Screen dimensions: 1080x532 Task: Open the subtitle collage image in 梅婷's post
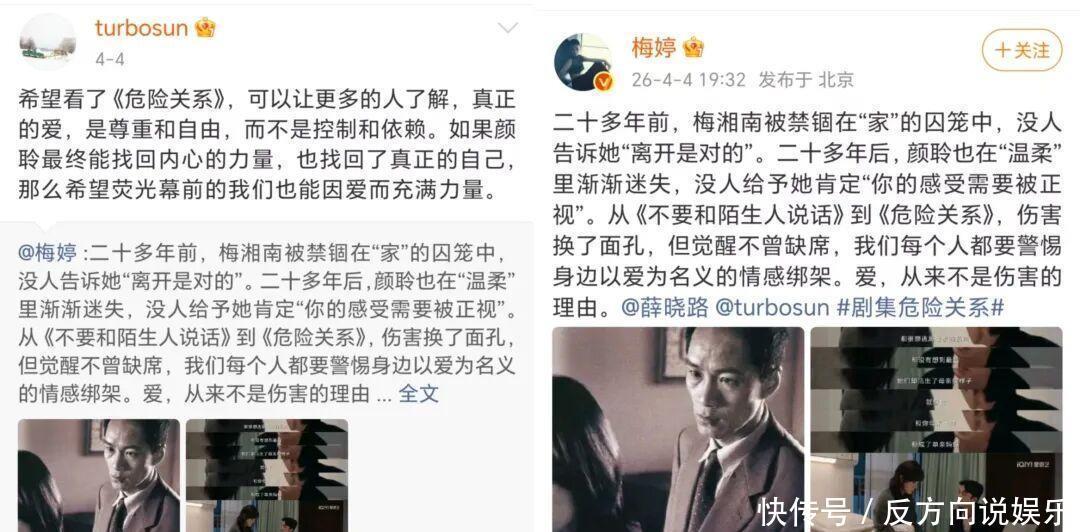pyautogui.click(x=936, y=429)
